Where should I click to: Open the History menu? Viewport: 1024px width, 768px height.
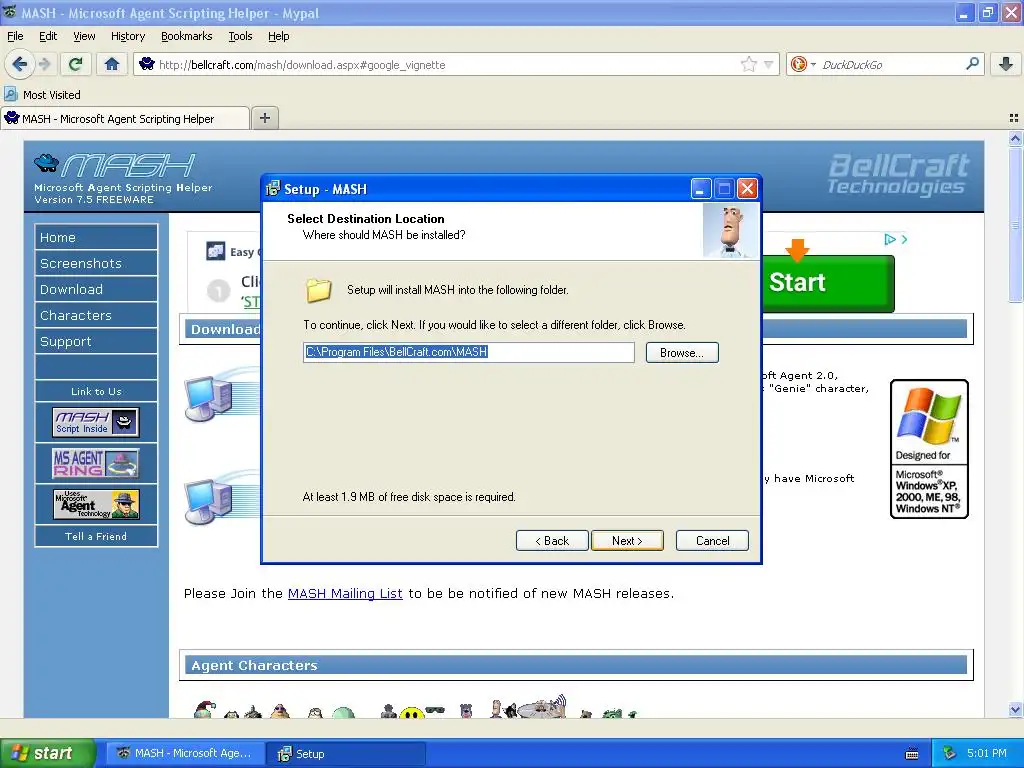tap(127, 36)
